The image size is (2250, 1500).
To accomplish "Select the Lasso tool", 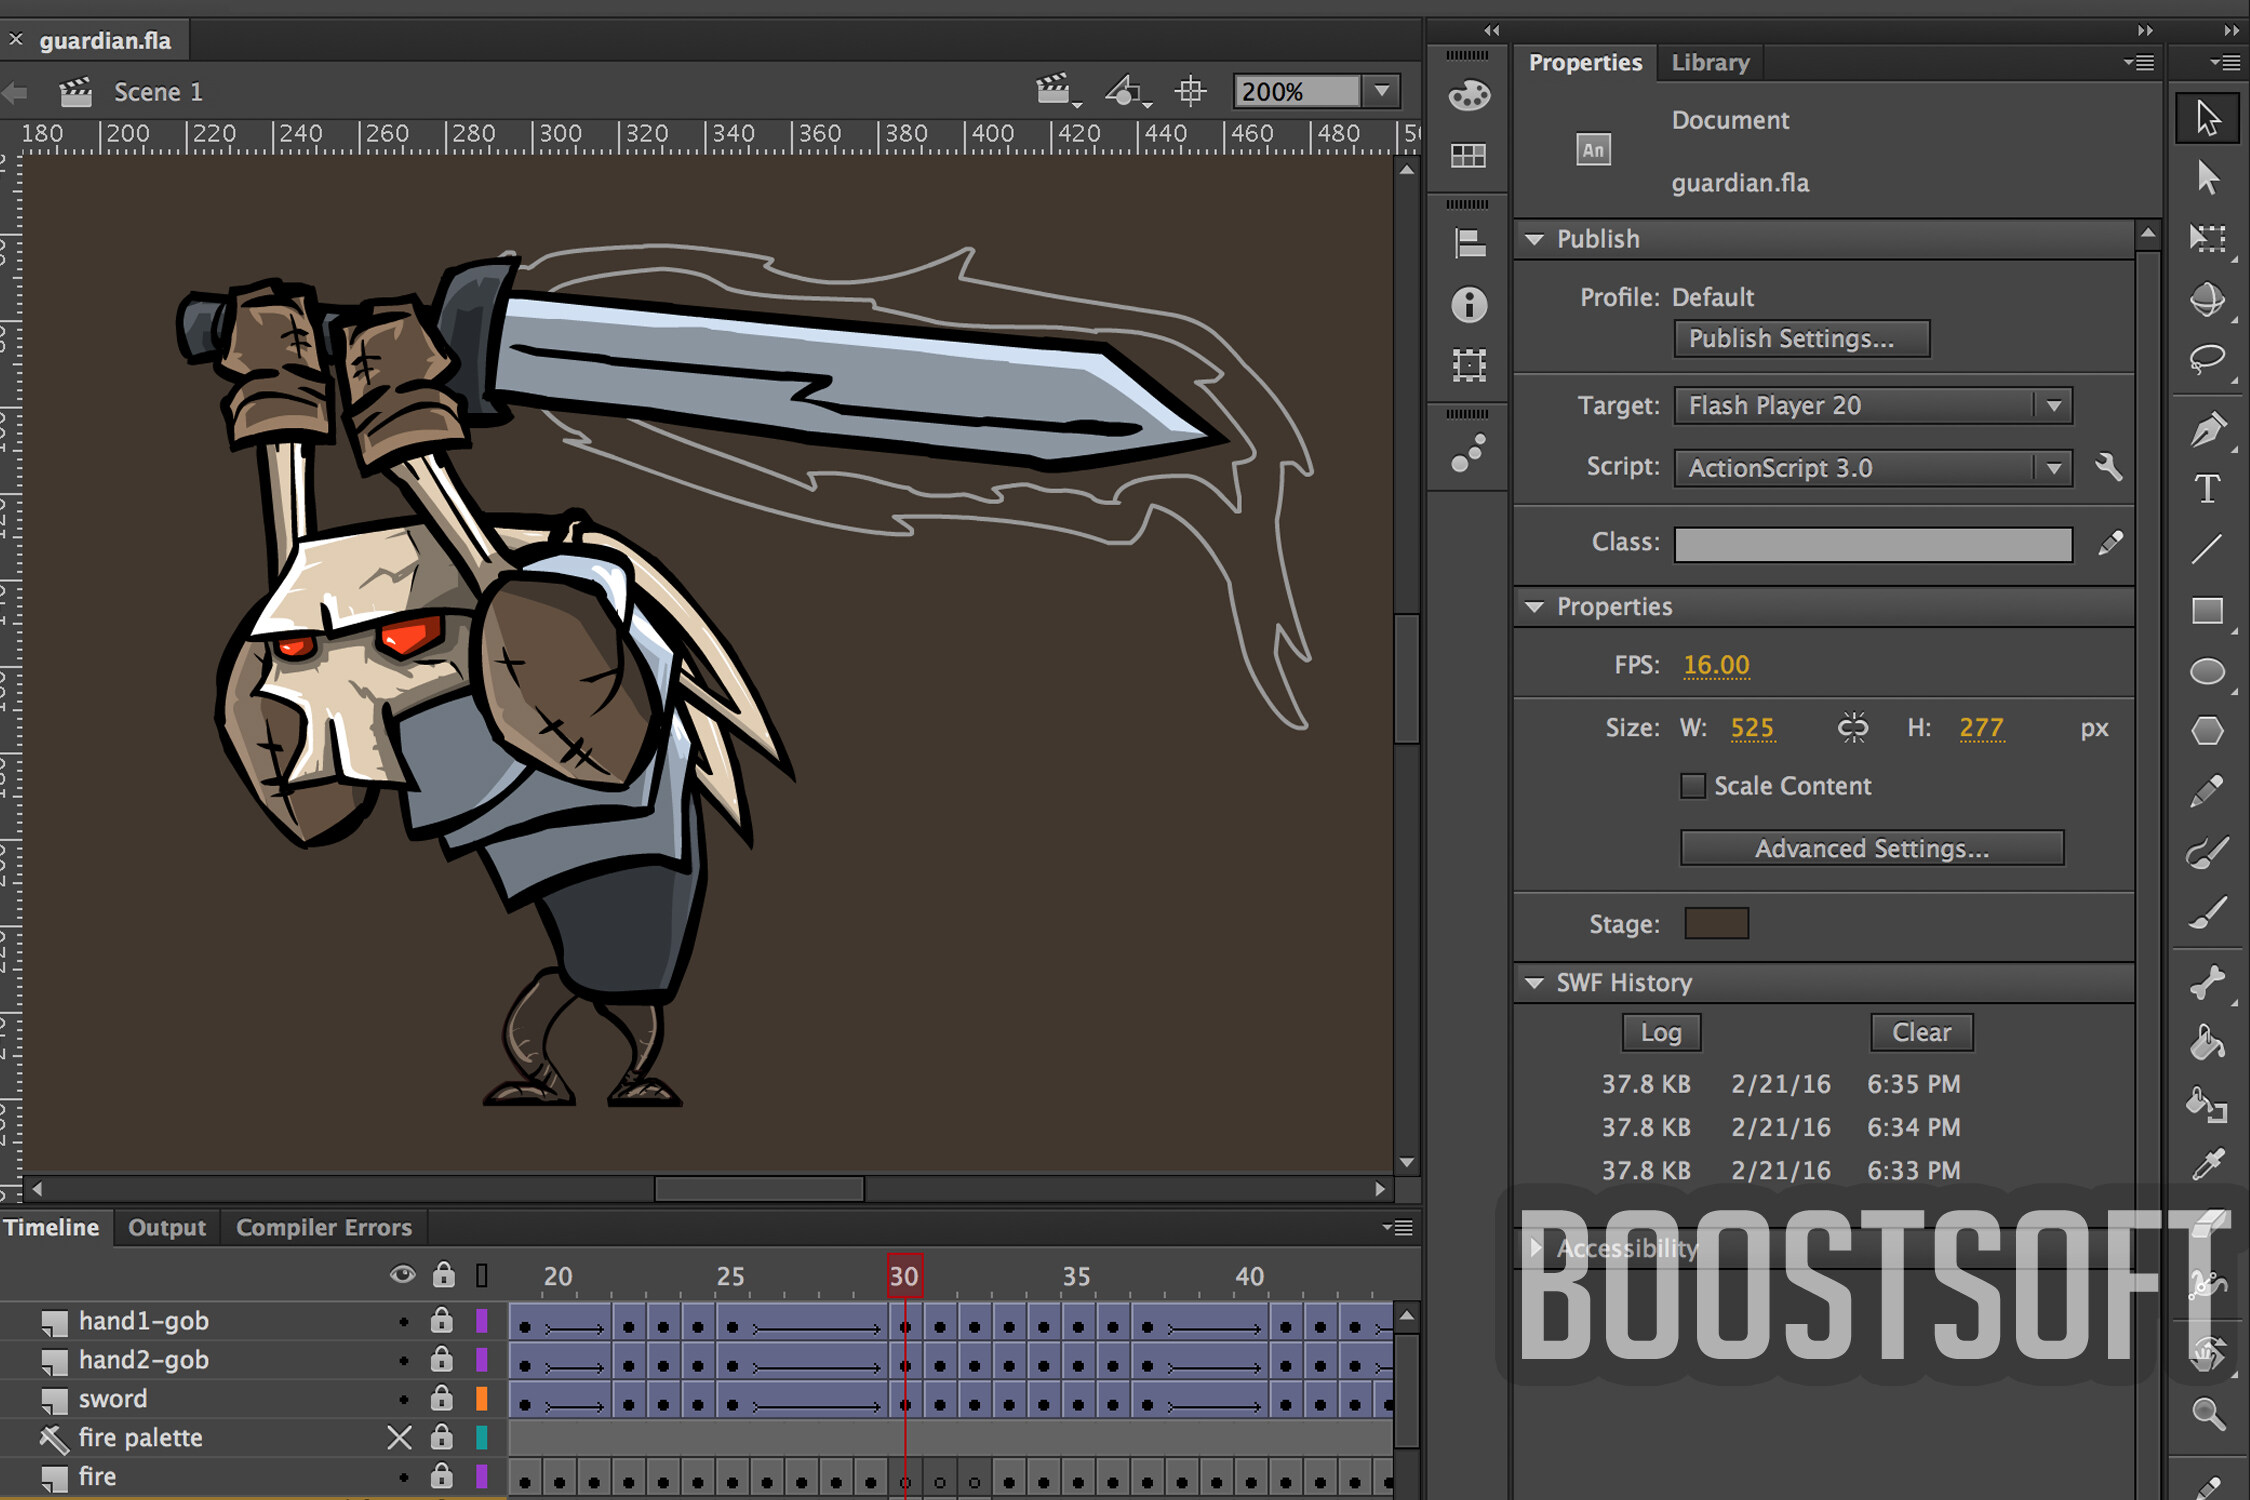I will point(2207,359).
